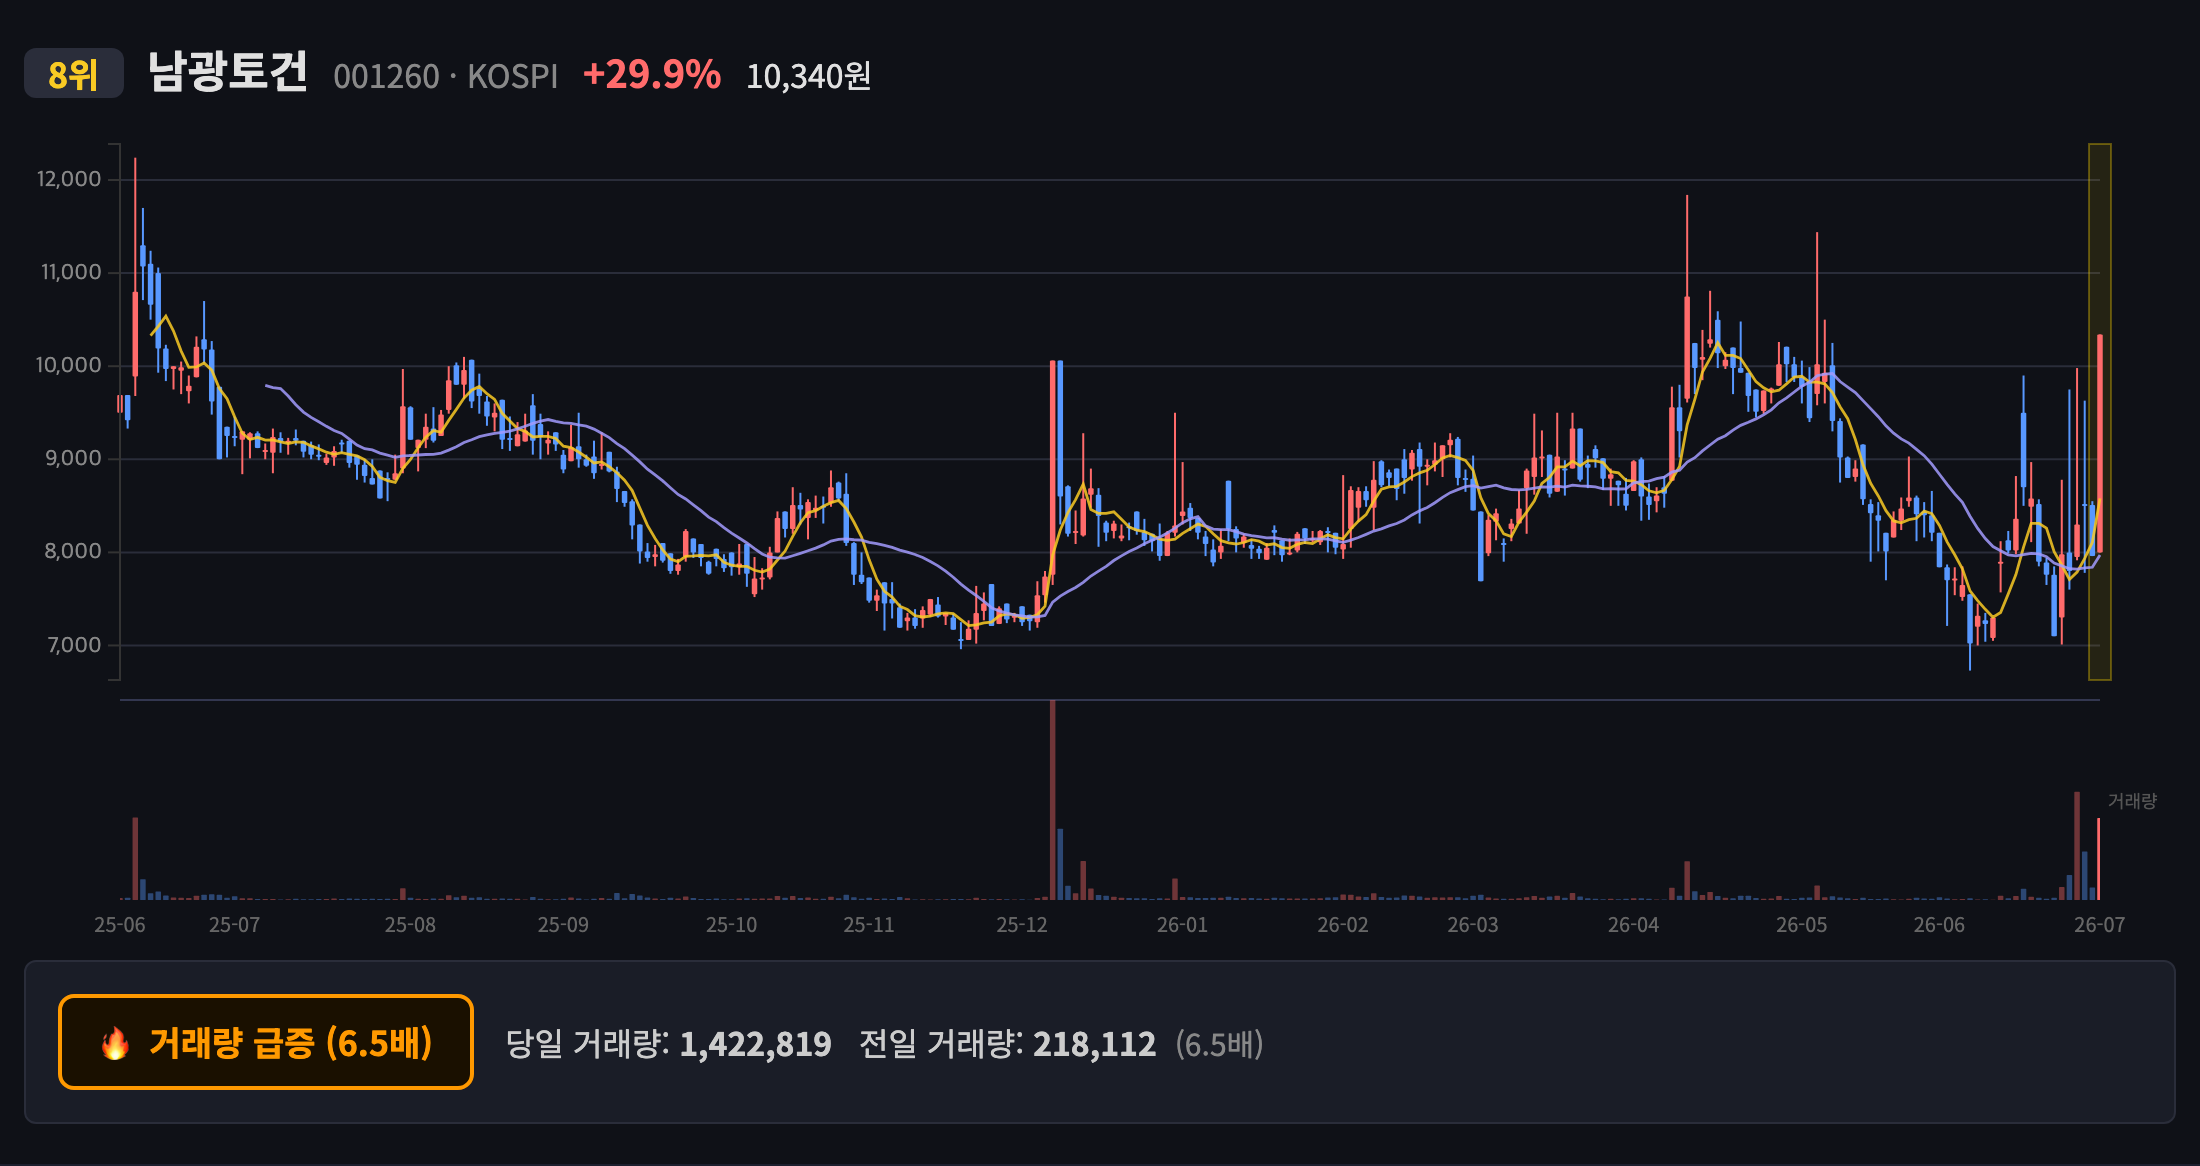
Task: Click the 11,000 price axis label
Action: (x=71, y=272)
